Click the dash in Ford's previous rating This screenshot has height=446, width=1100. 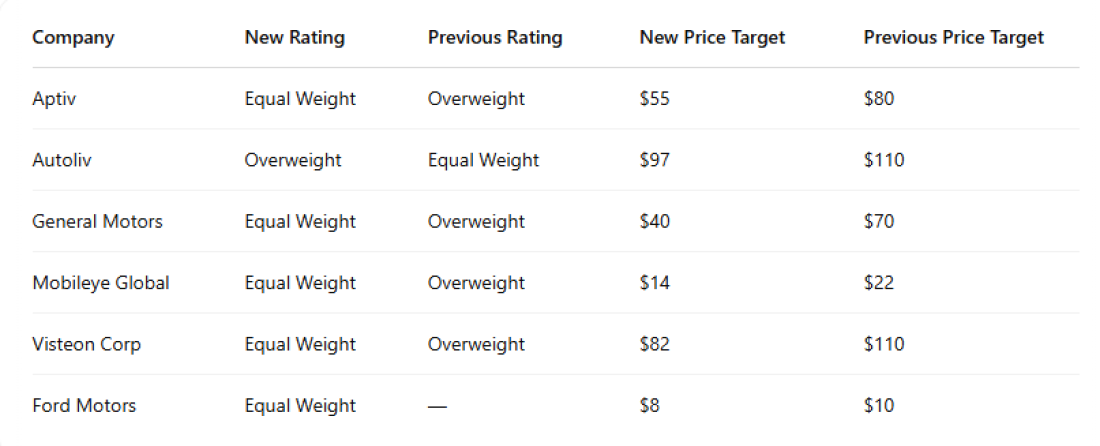pyautogui.click(x=437, y=406)
